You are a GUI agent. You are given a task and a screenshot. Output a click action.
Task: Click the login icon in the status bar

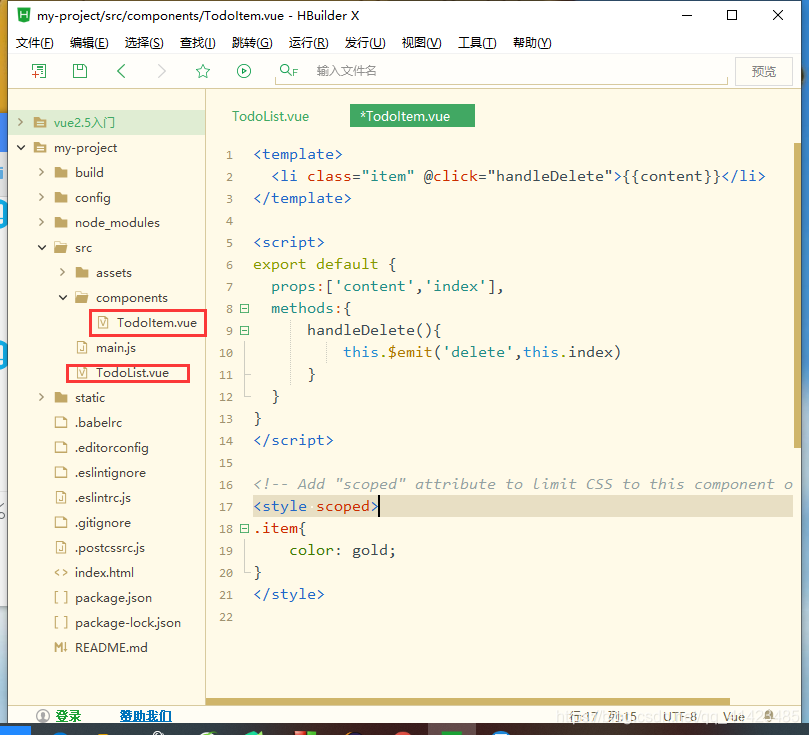point(42,715)
